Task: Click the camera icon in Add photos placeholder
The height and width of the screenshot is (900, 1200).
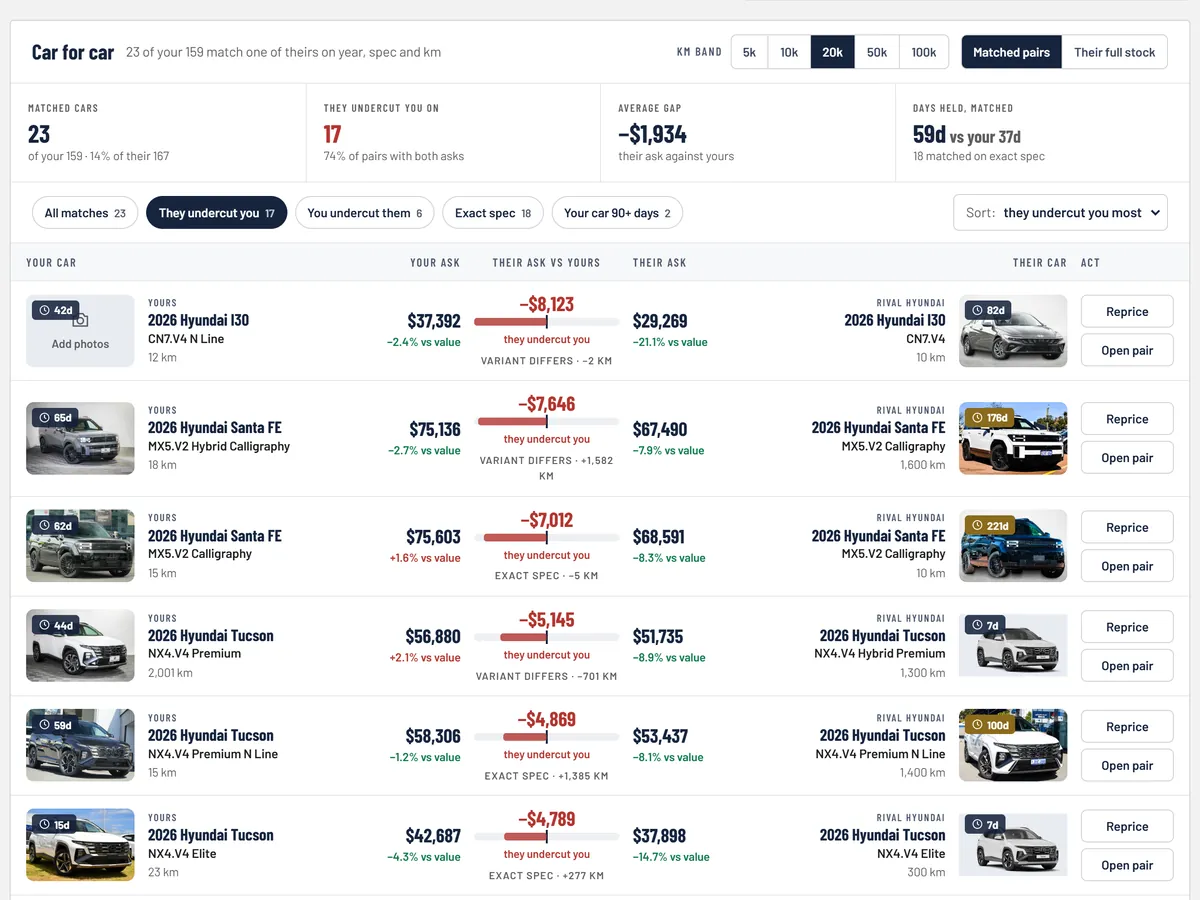Action: tap(81, 321)
